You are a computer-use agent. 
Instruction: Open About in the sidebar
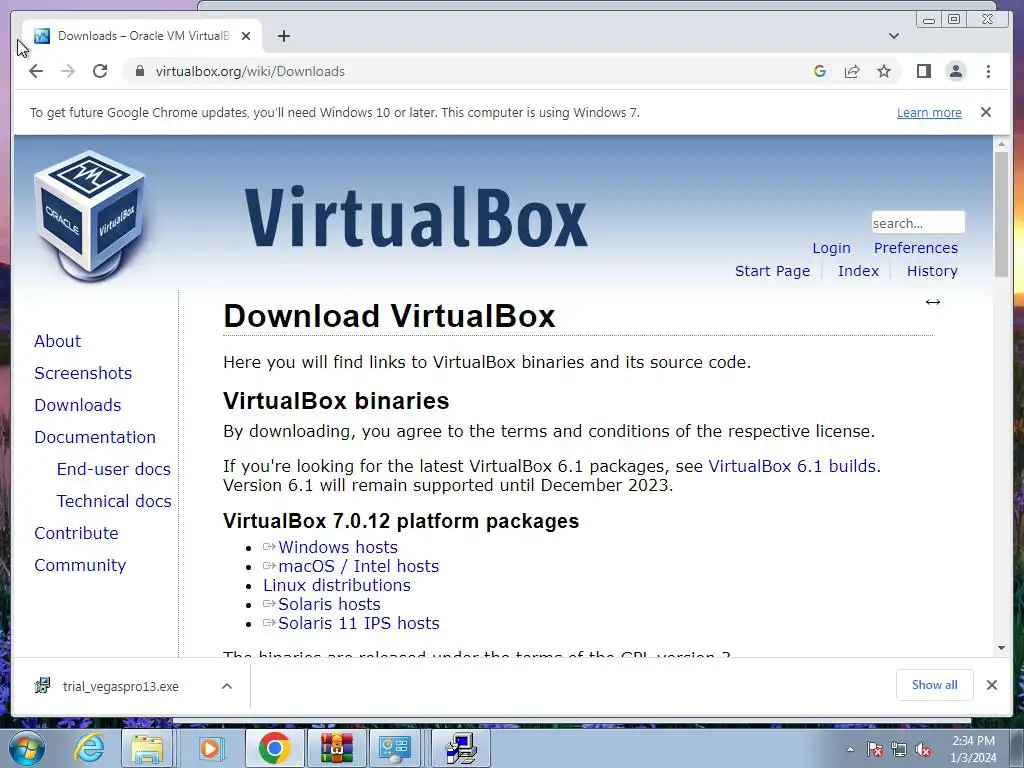coord(57,341)
